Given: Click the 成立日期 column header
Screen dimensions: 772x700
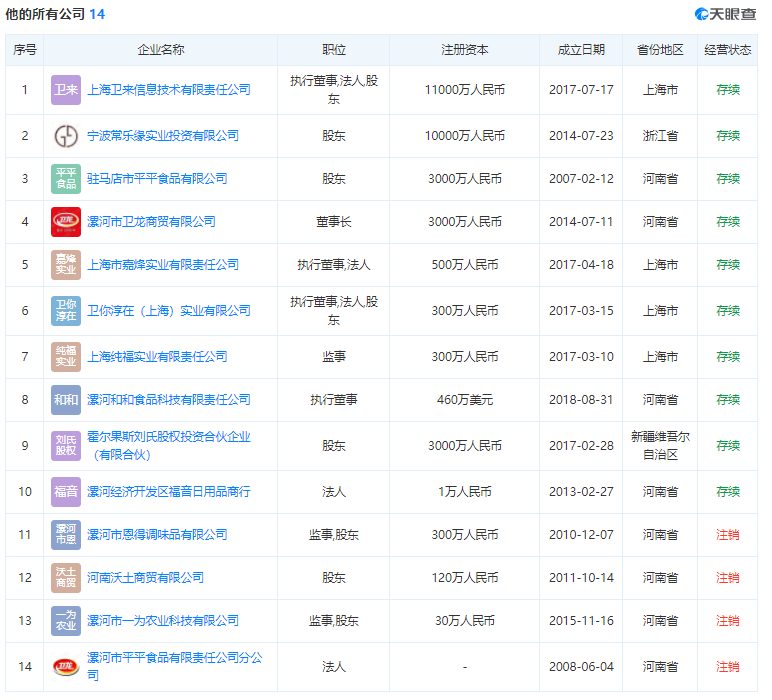Looking at the screenshot, I should pos(581,50).
